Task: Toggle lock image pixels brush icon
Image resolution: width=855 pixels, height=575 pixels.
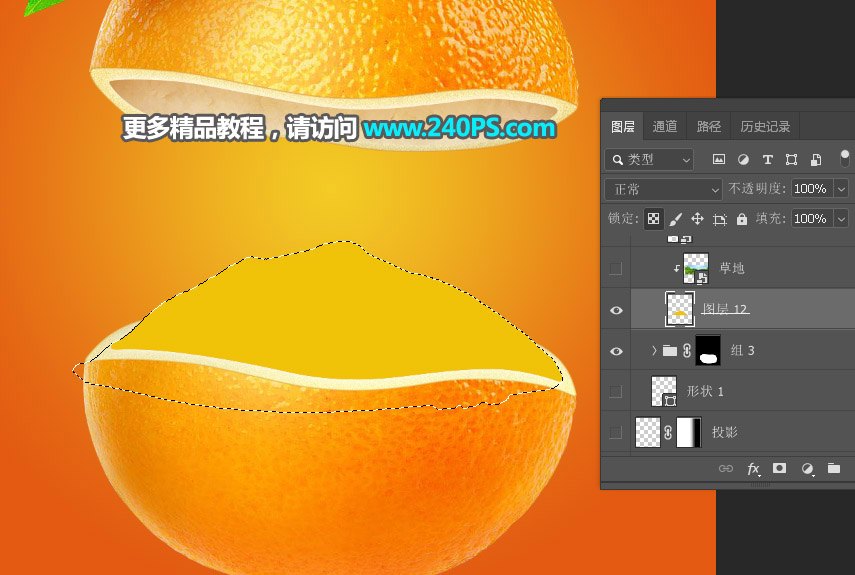Action: click(x=676, y=219)
